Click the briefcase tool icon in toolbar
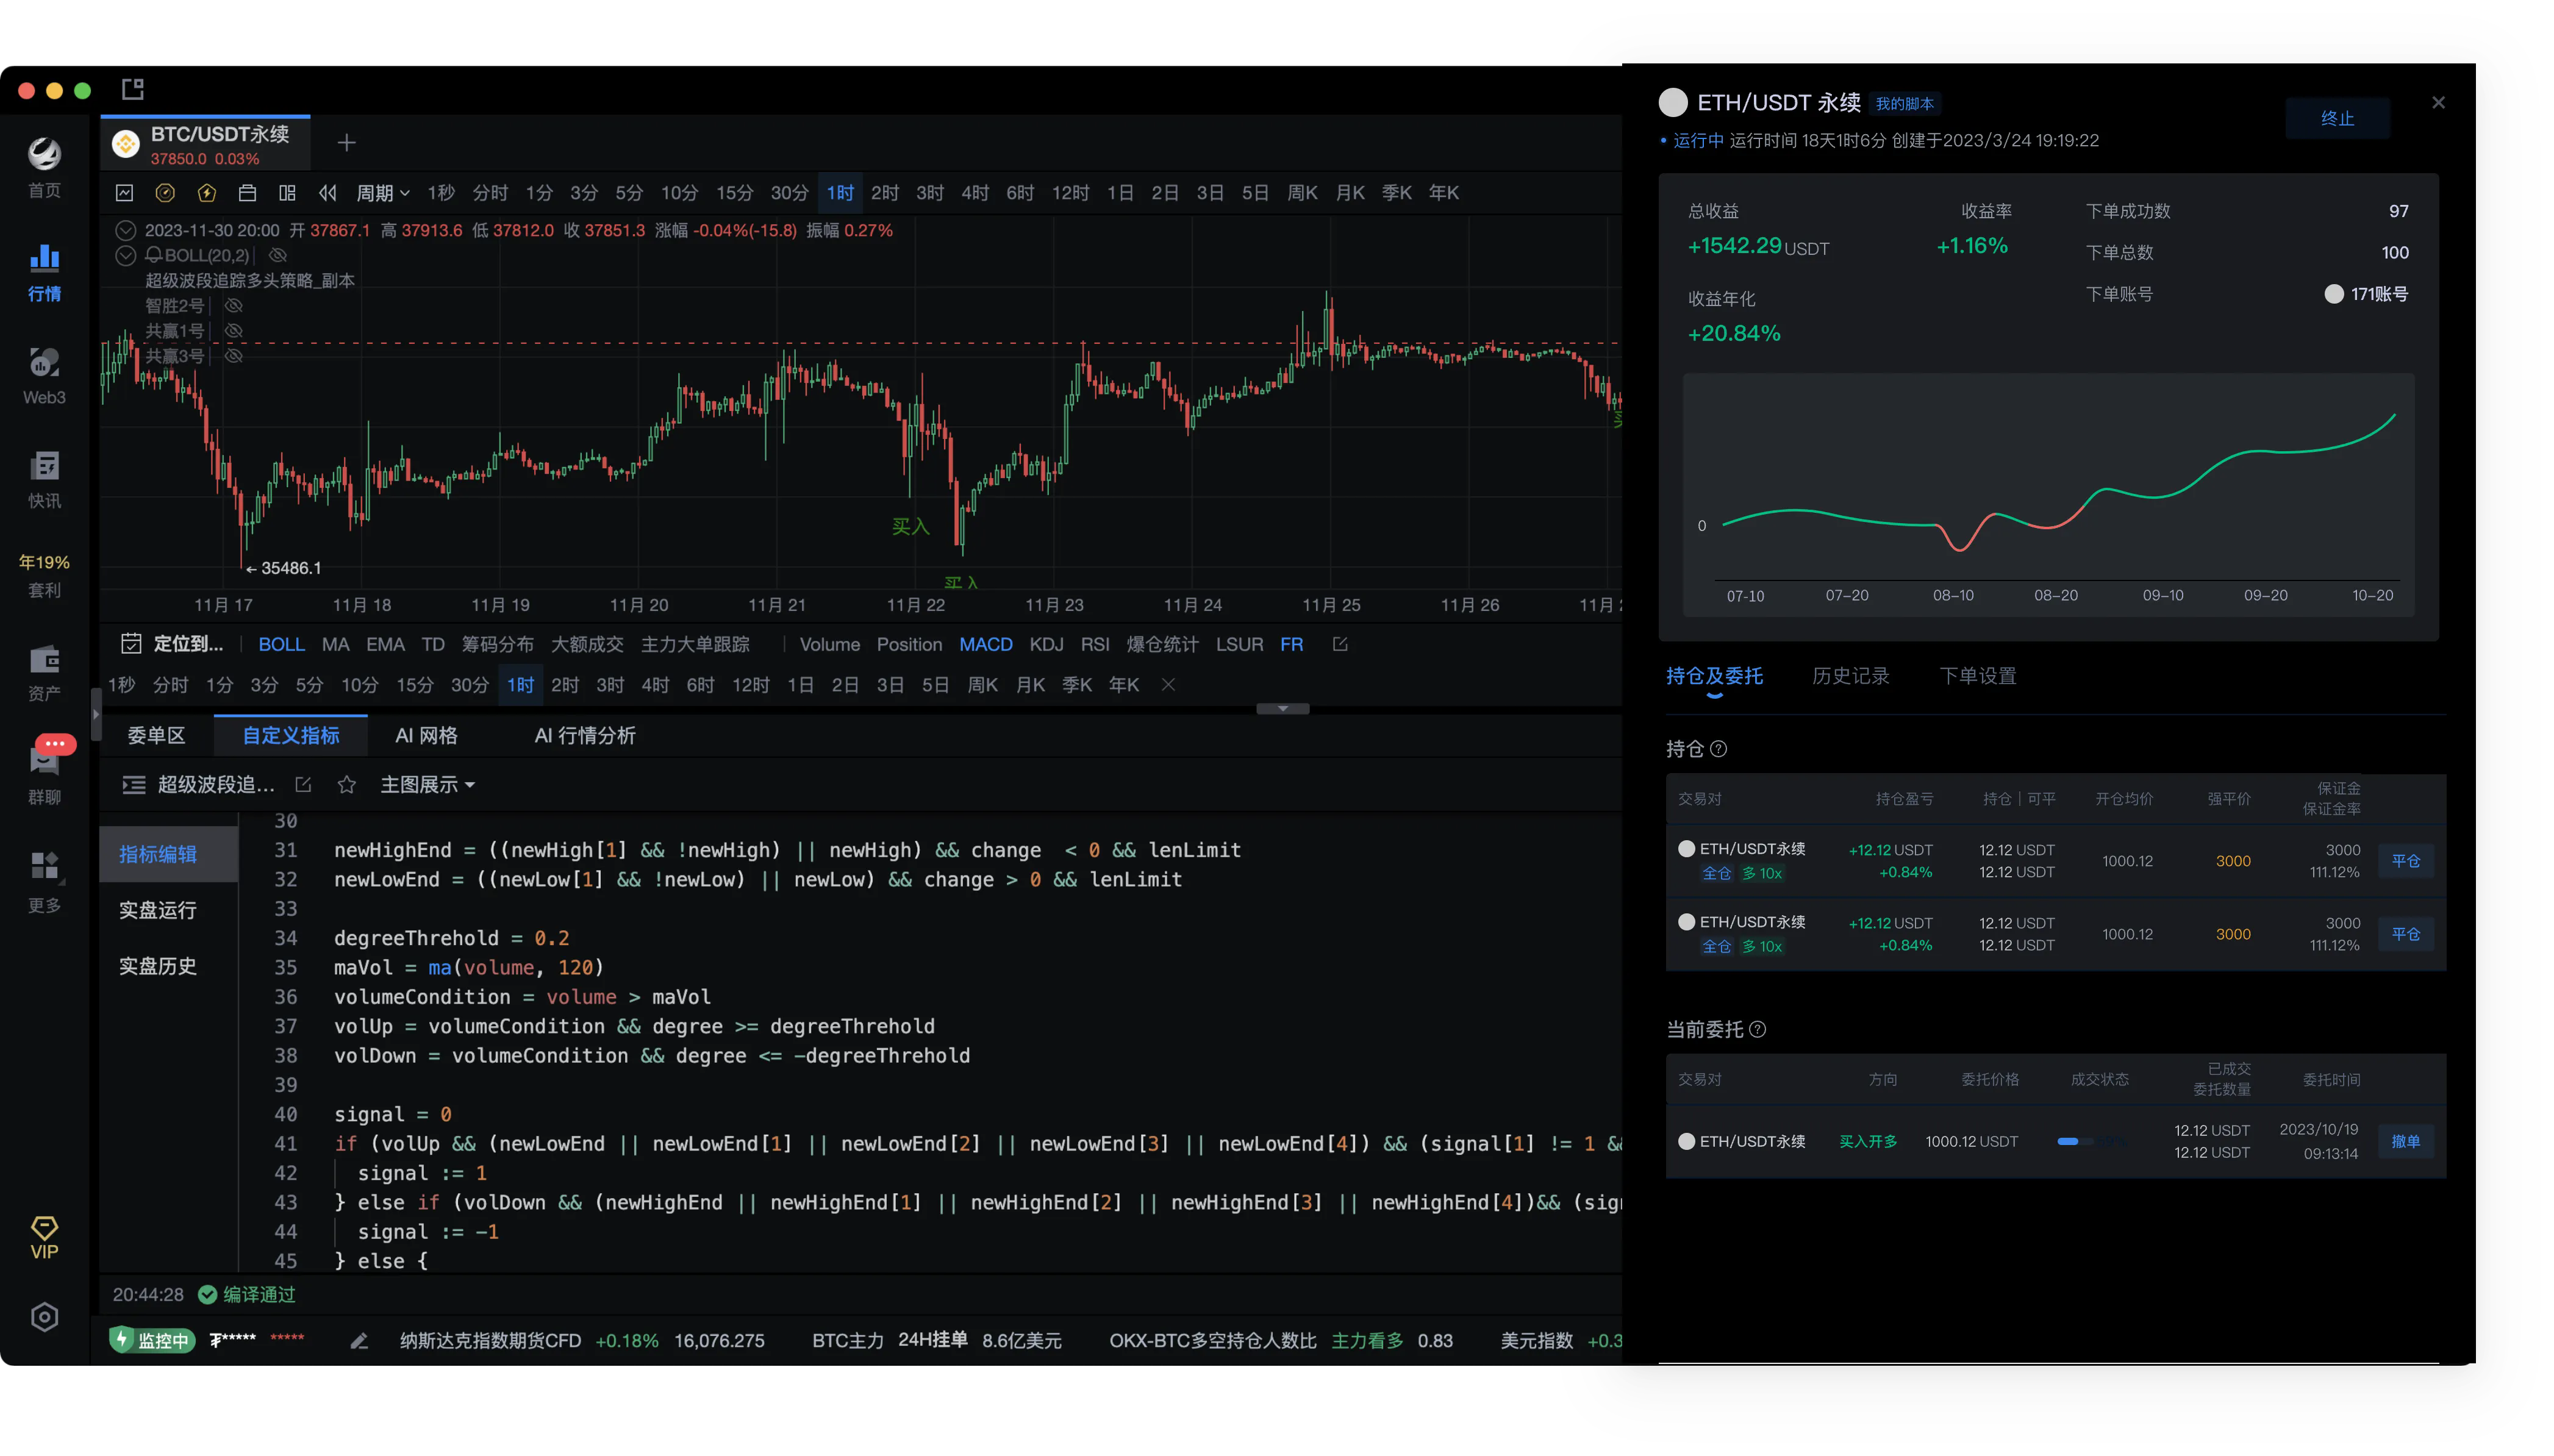This screenshot has height=1456, width=2554. coord(247,192)
